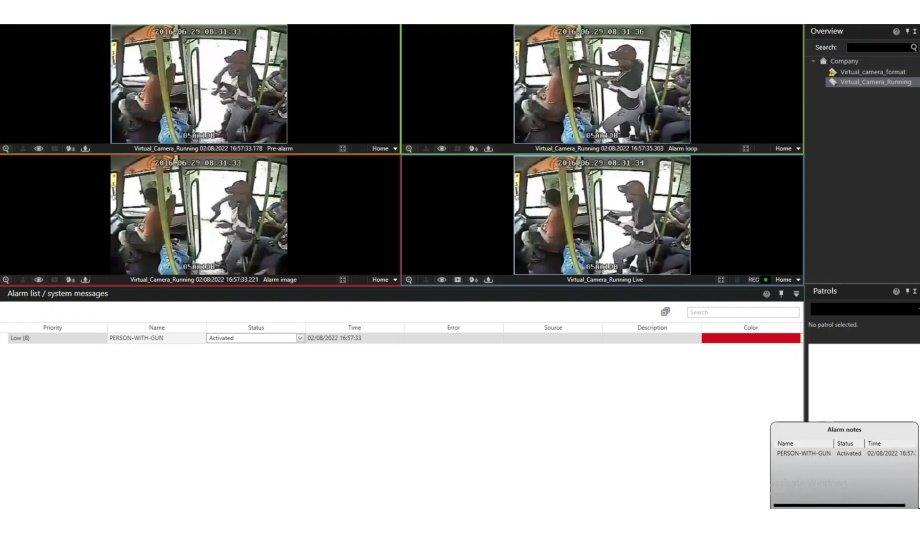Click the help icon in the Alarm list header
Viewport: 920px width, 533px height.
[766, 294]
